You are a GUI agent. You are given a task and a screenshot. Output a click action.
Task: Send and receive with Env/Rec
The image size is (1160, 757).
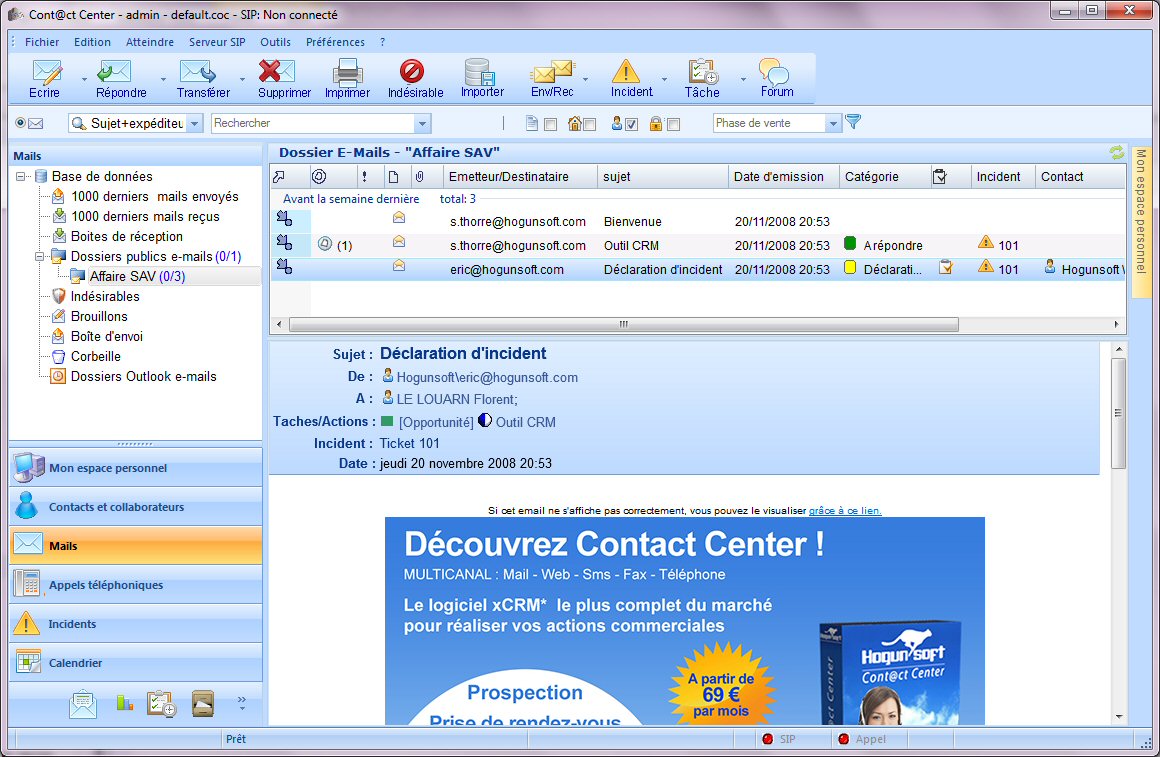(552, 73)
